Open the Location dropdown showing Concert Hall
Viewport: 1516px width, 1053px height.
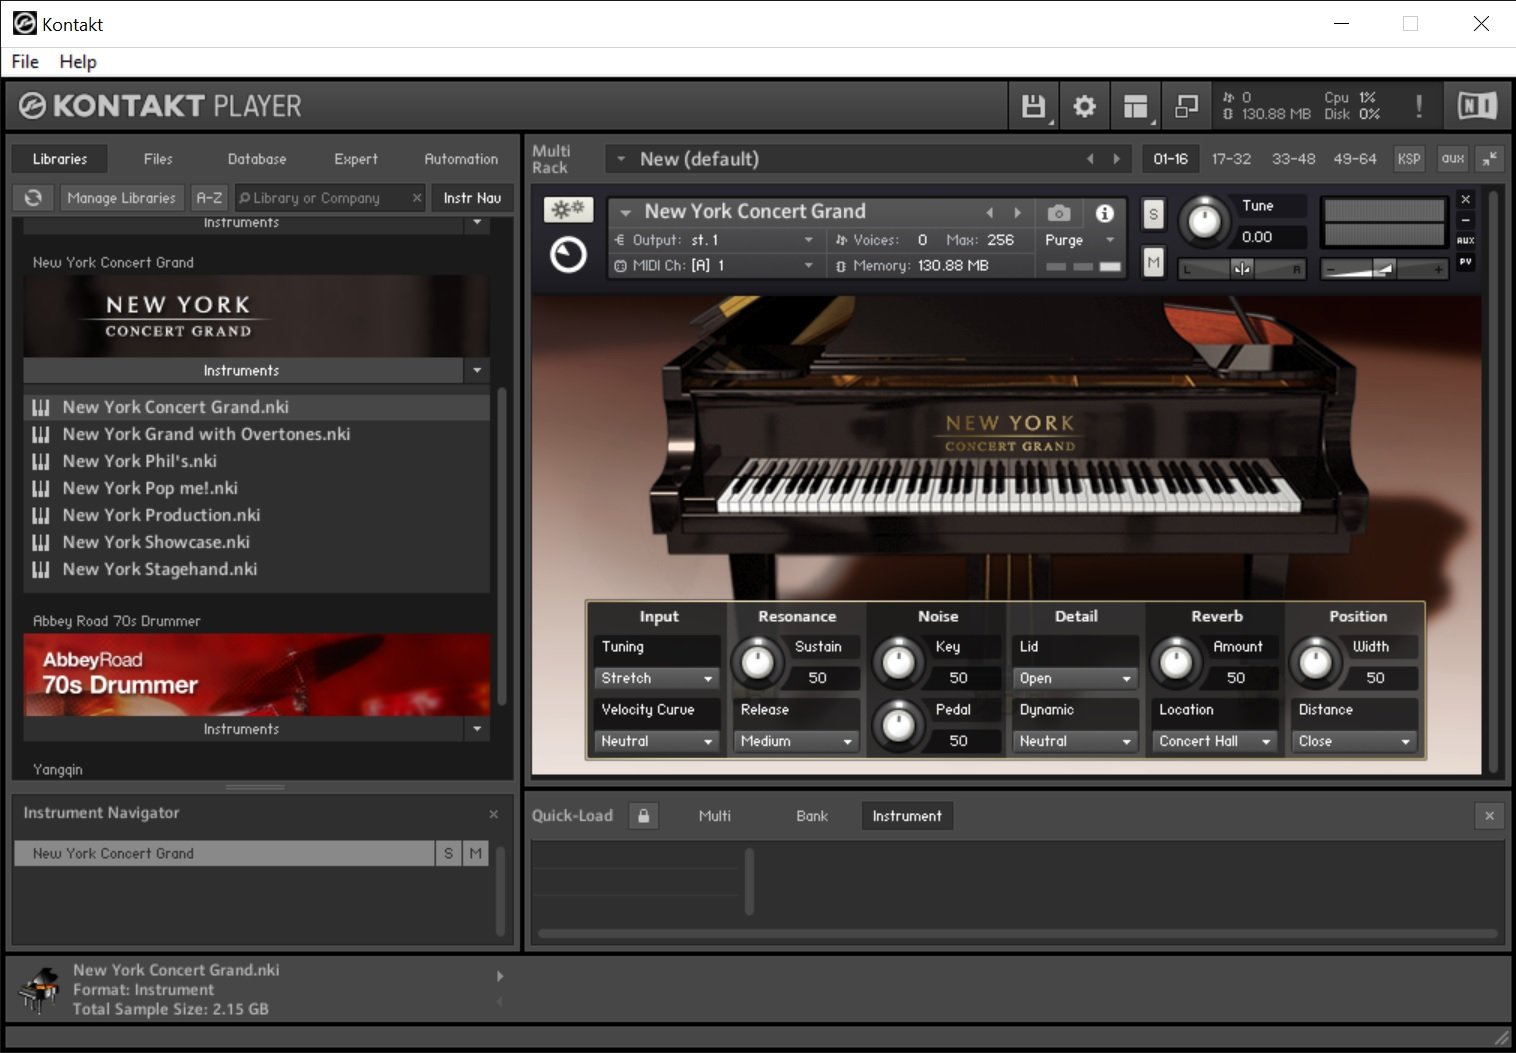pyautogui.click(x=1214, y=741)
